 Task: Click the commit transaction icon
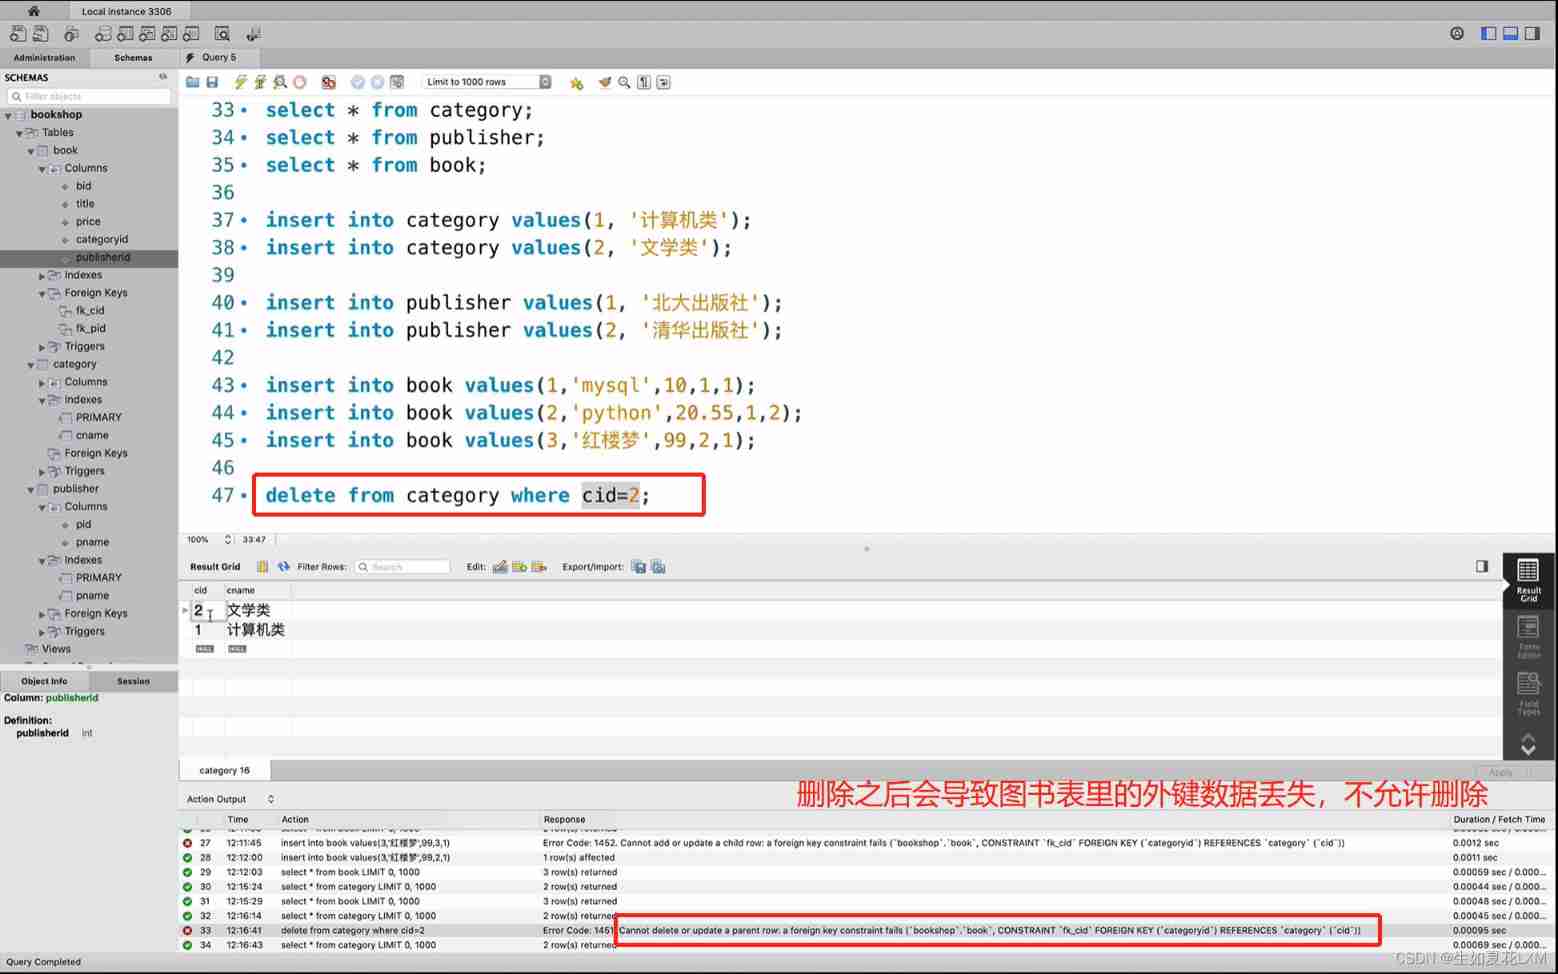click(x=357, y=82)
